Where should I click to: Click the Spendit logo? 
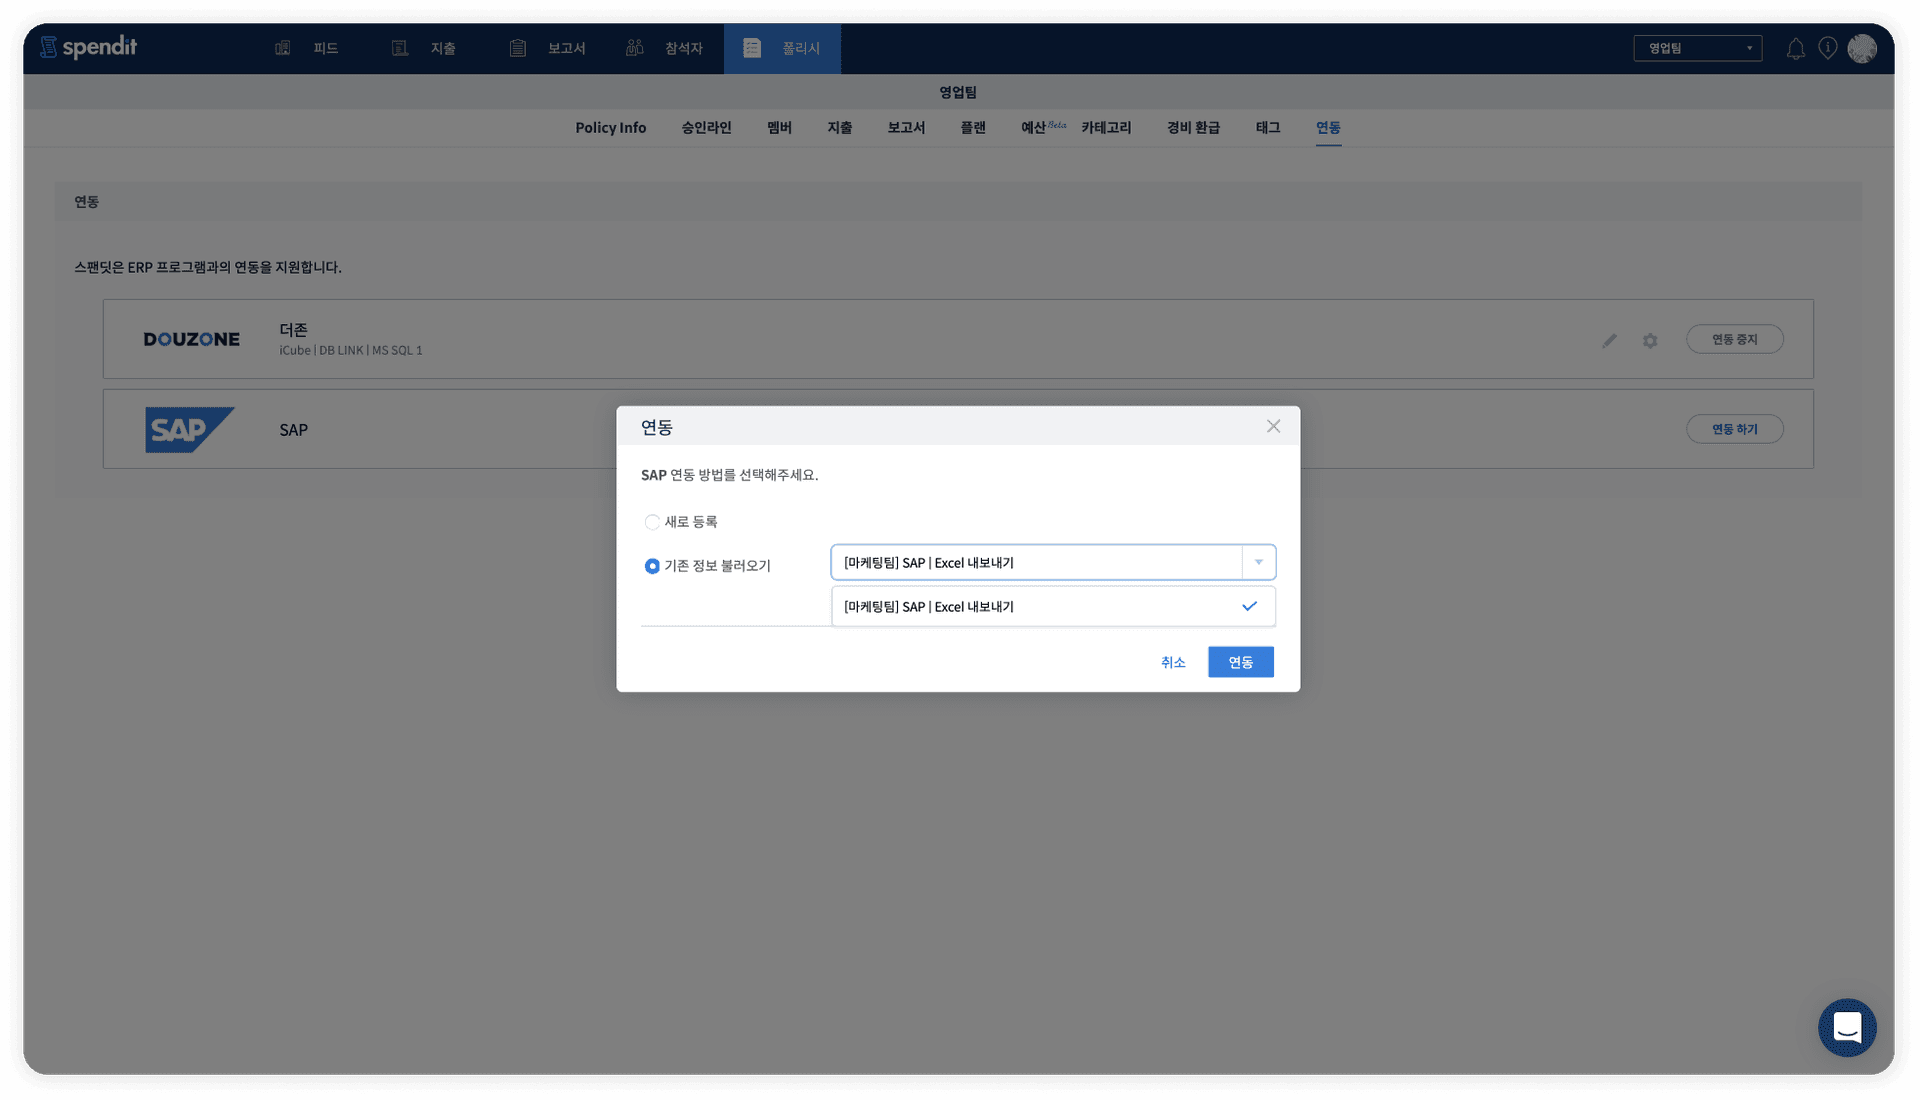89,47
